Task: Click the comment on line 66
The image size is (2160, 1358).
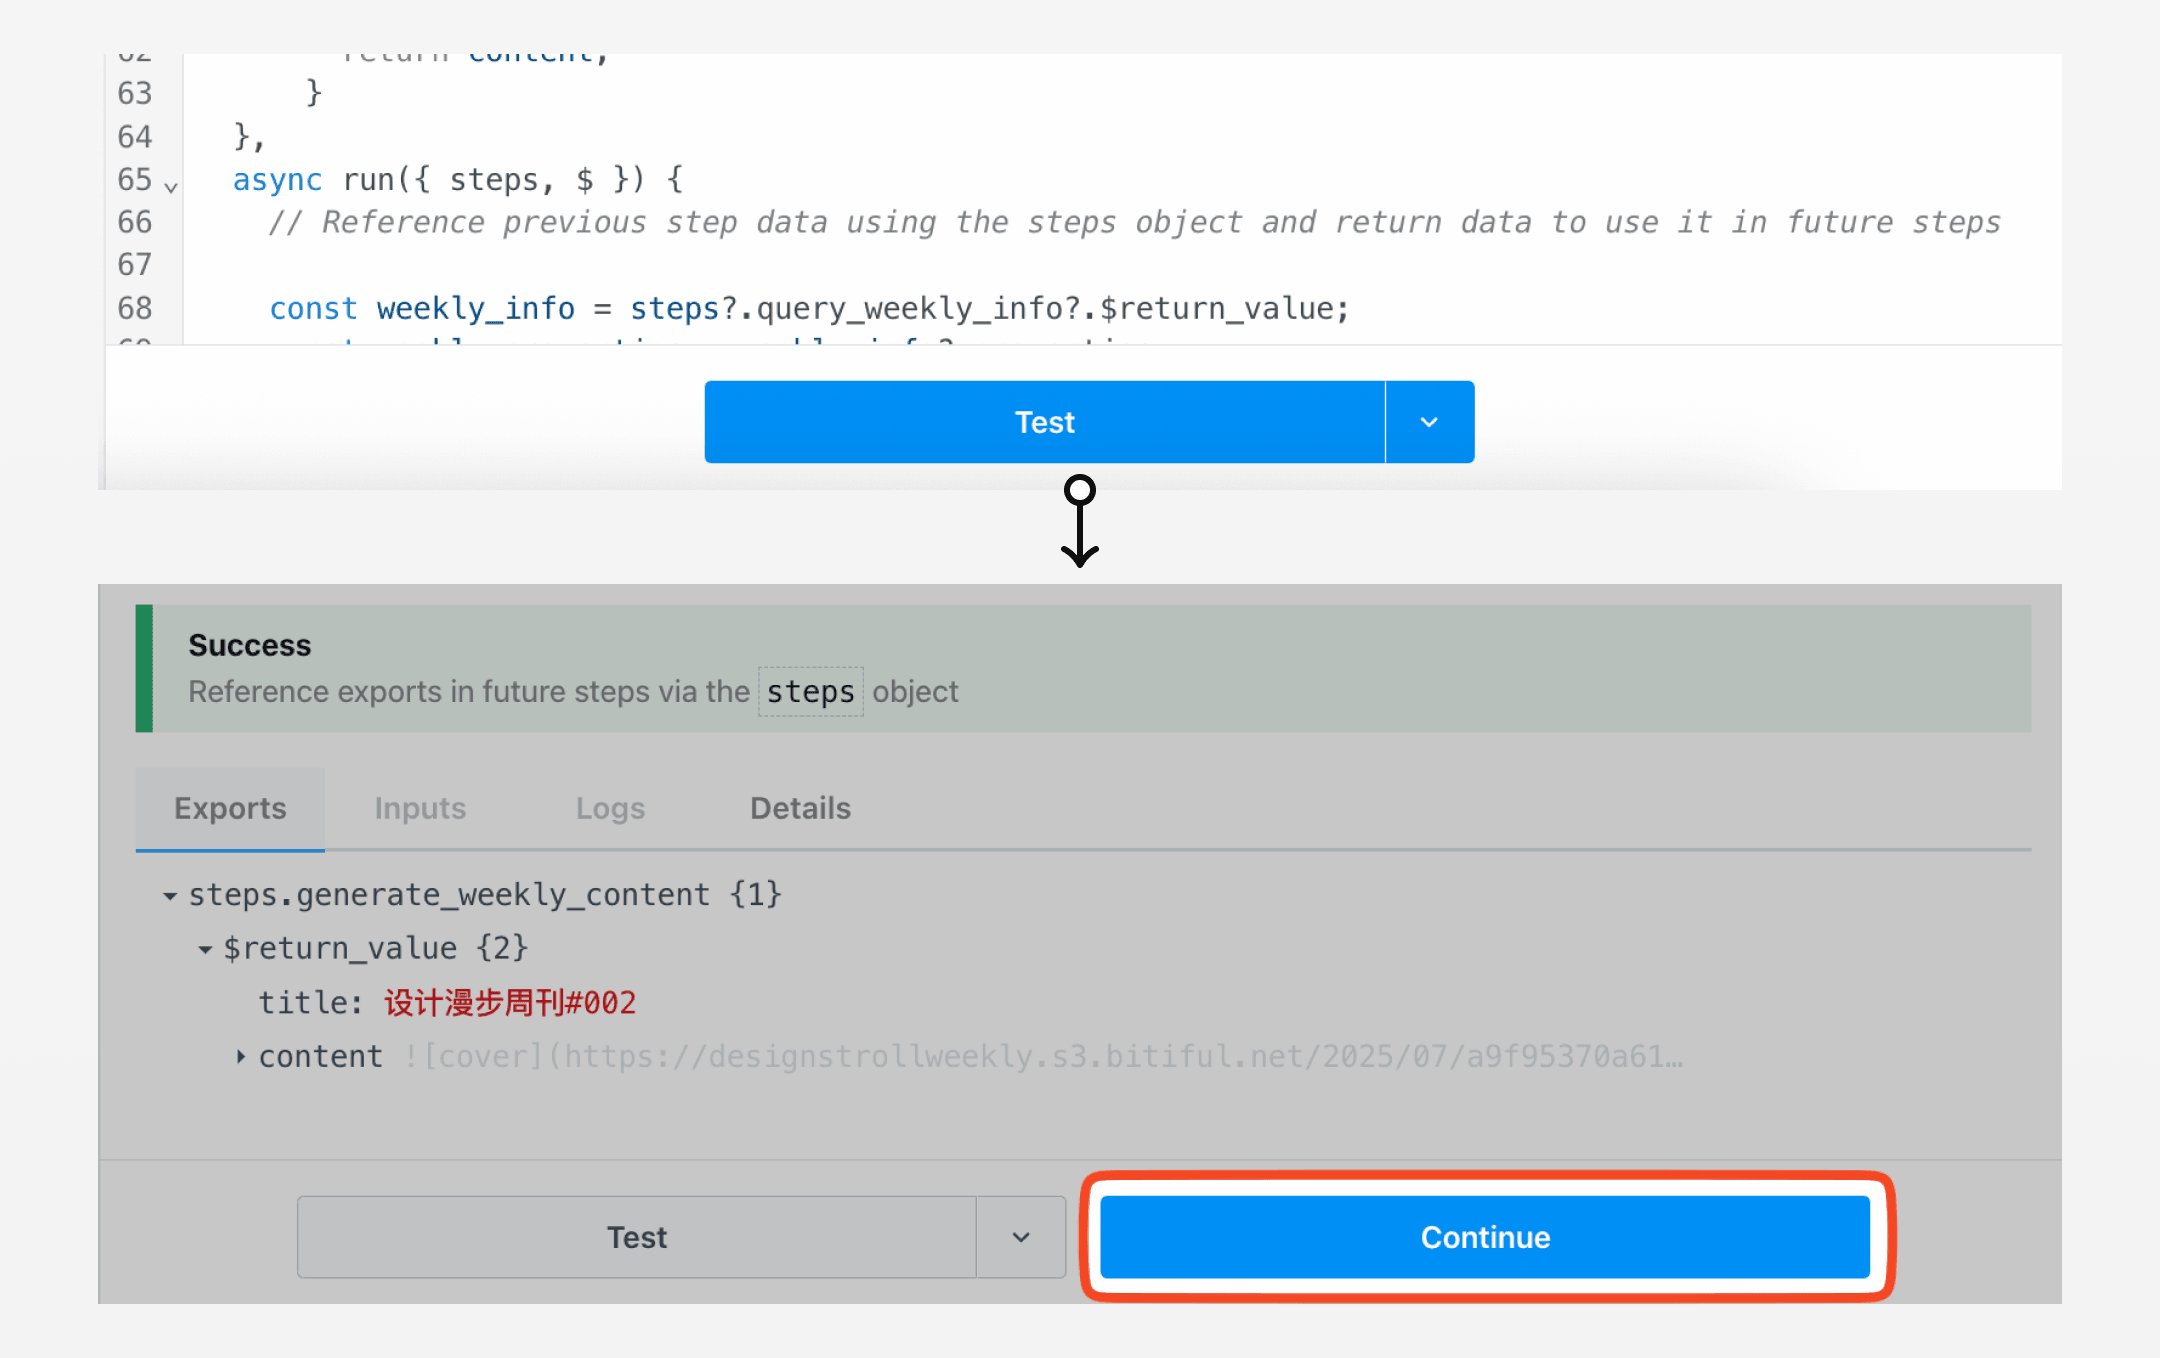Action: coord(1135,222)
